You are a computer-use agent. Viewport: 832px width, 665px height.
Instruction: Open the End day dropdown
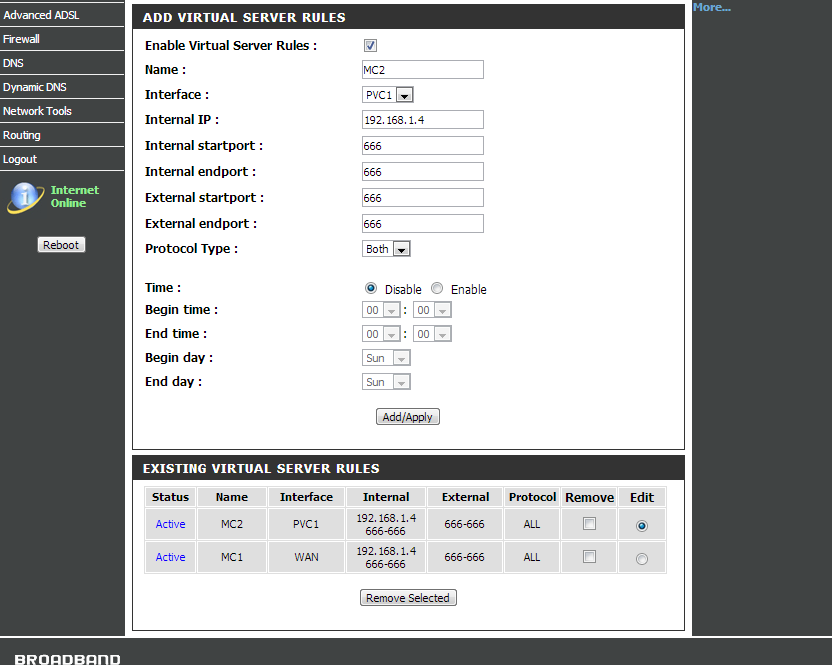coord(386,382)
